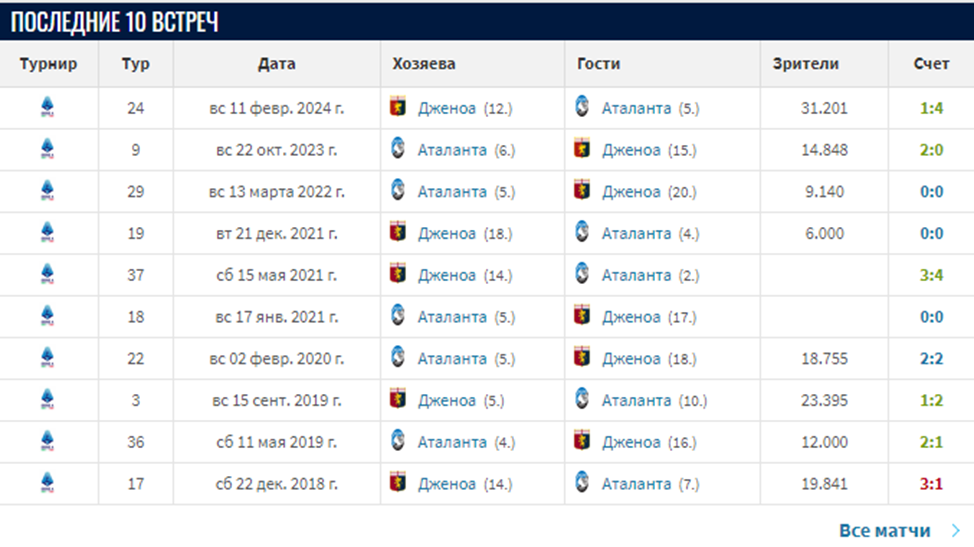
Task: Click the Genoa crest in the 11 Feb 2024 row
Action: (398, 108)
